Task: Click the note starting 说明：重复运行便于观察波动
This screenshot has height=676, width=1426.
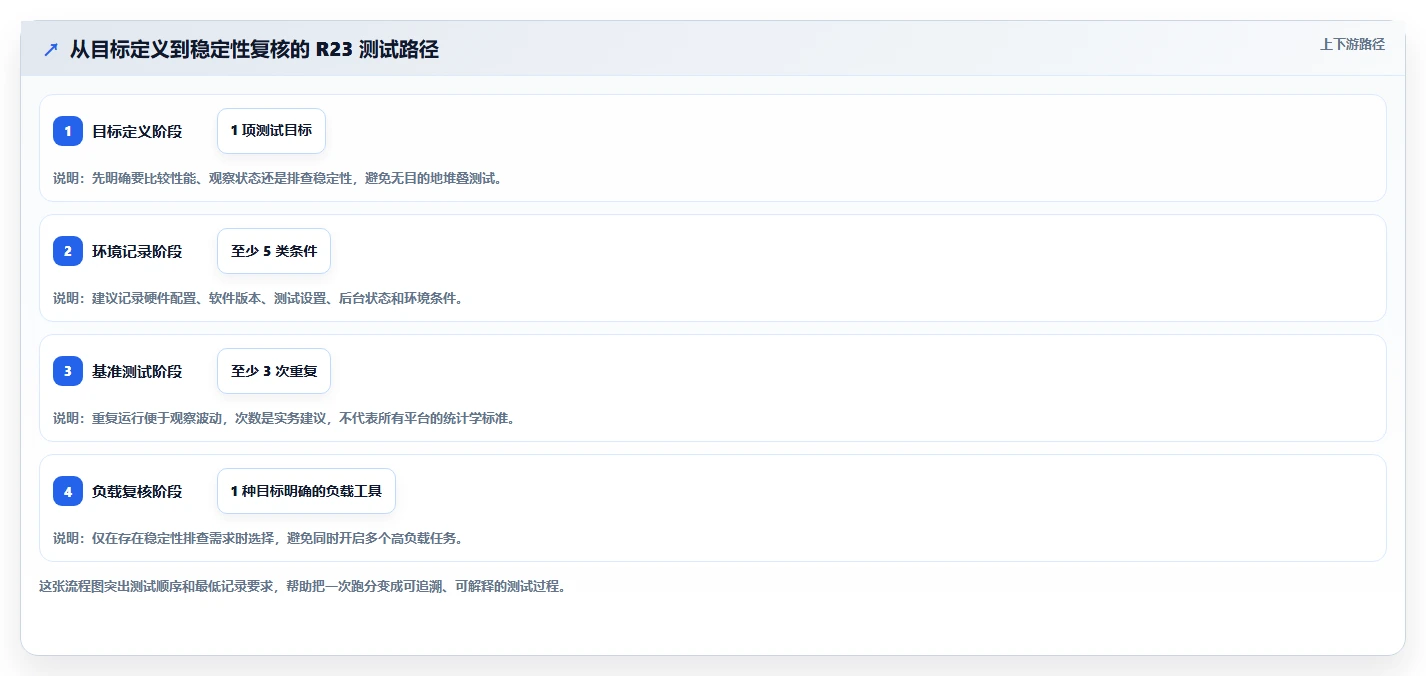Action: 284,418
